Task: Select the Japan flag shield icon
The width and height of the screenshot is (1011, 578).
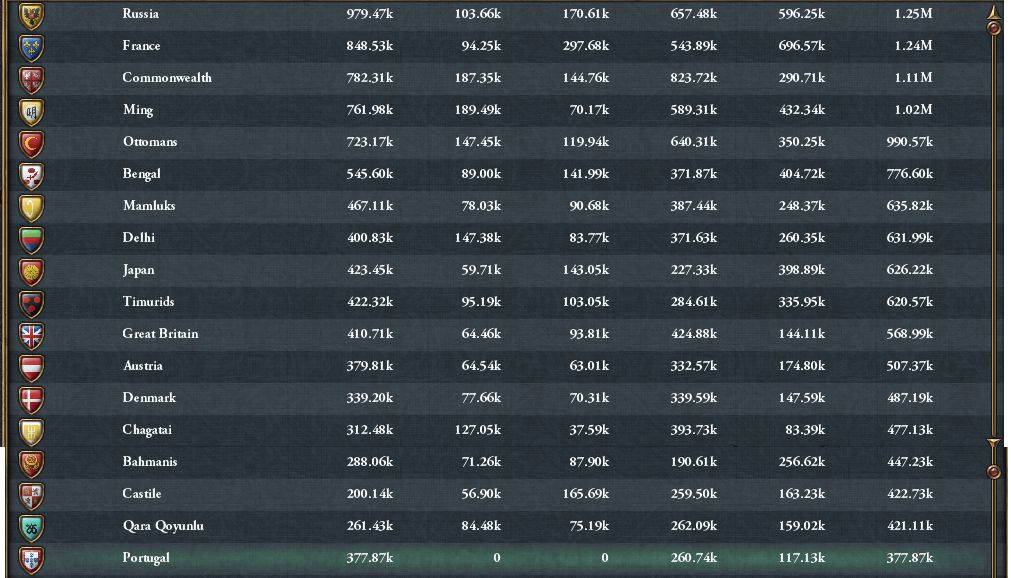Action: pyautogui.click(x=32, y=271)
